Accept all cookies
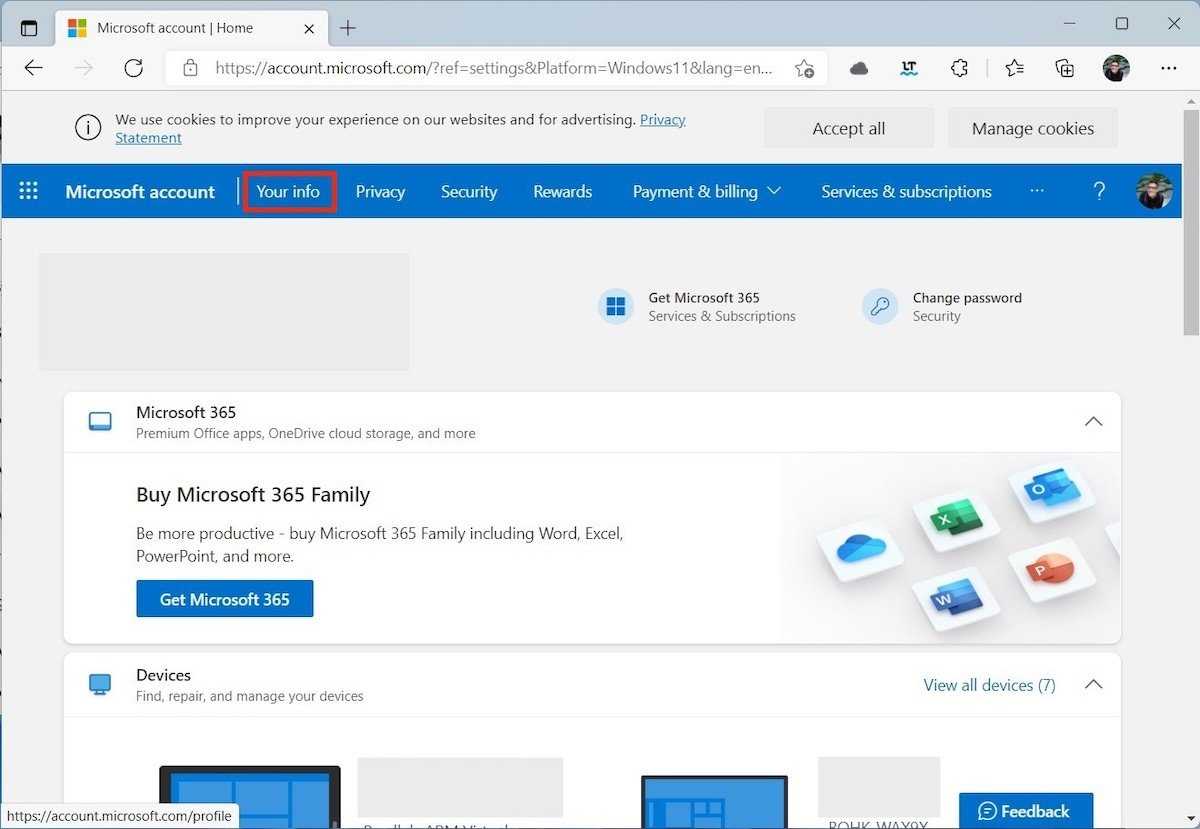This screenshot has width=1200, height=829. 848,128
